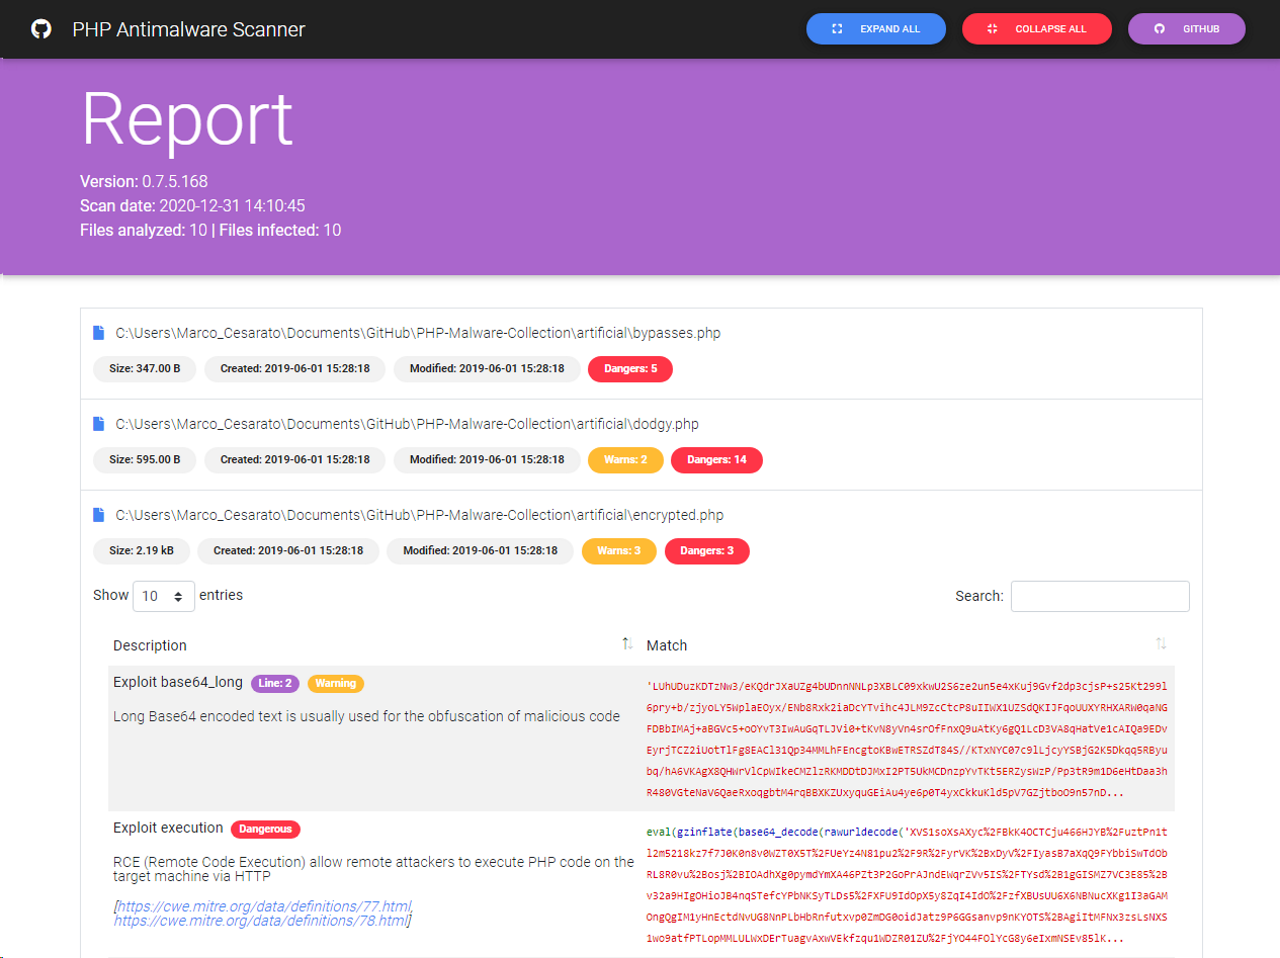Click the Version 0.7.5.168 text

point(144,182)
